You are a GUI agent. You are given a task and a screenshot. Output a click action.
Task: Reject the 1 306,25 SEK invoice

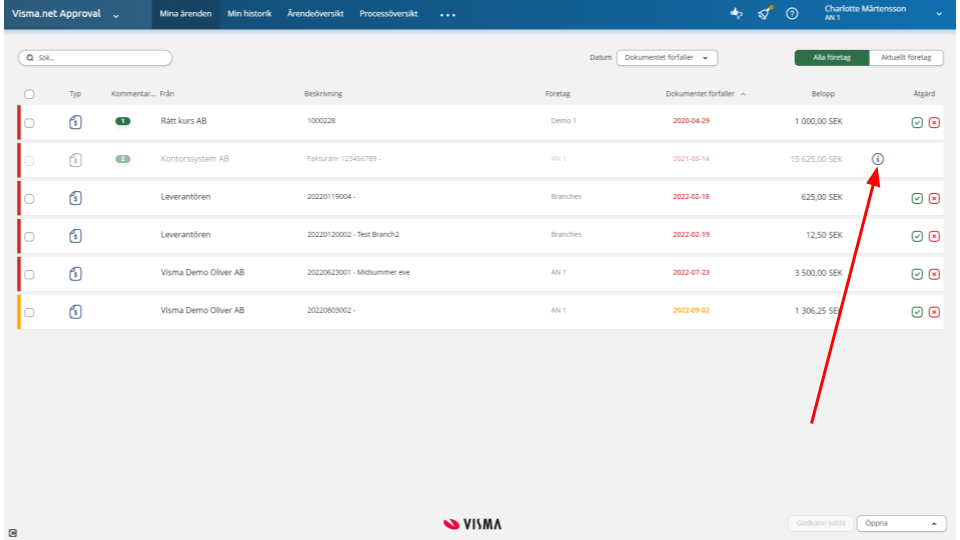934,312
